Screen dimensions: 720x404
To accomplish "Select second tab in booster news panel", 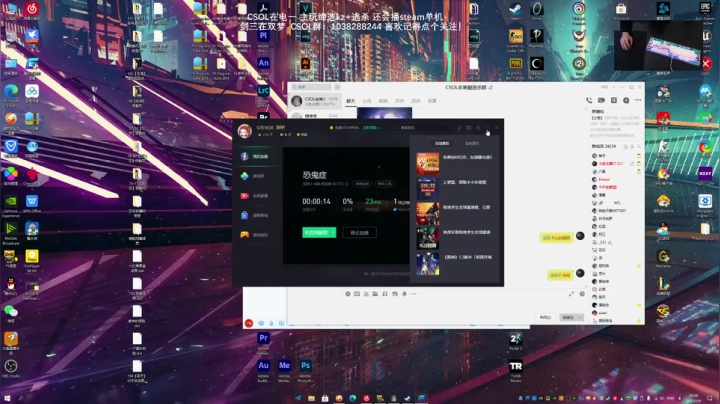I will click(472, 143).
